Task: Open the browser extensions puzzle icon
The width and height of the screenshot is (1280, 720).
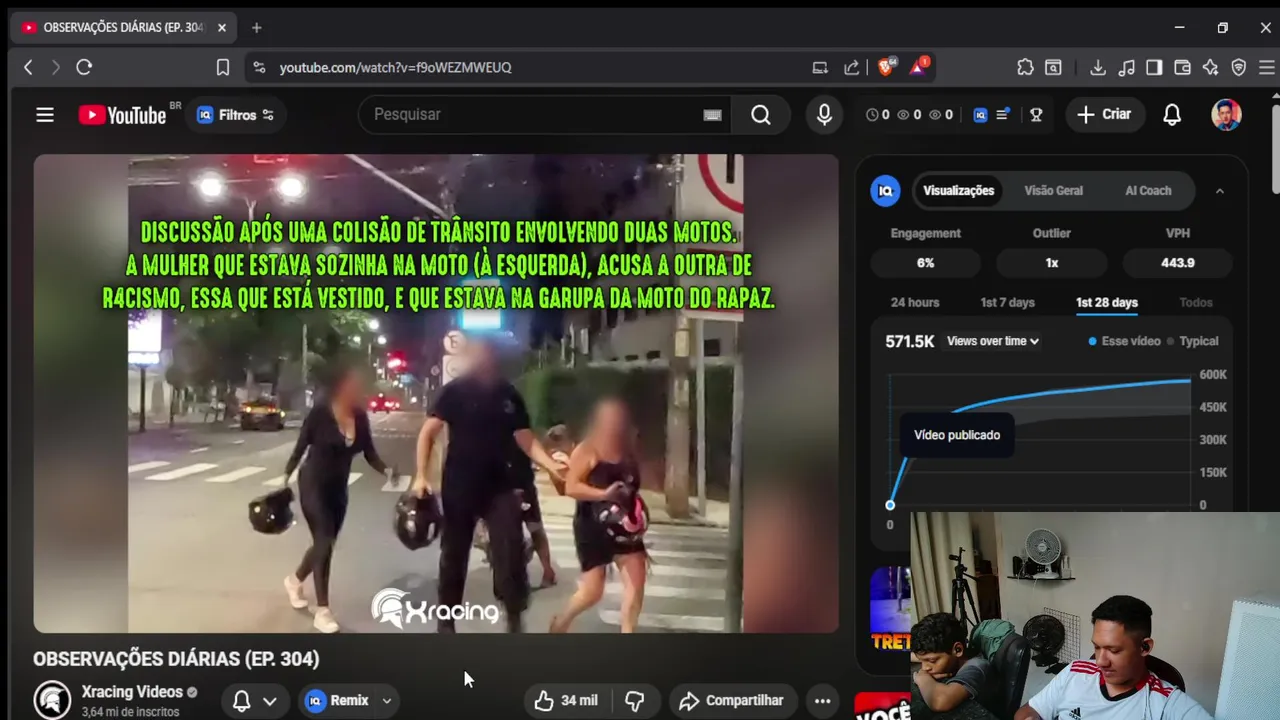Action: [x=1025, y=67]
